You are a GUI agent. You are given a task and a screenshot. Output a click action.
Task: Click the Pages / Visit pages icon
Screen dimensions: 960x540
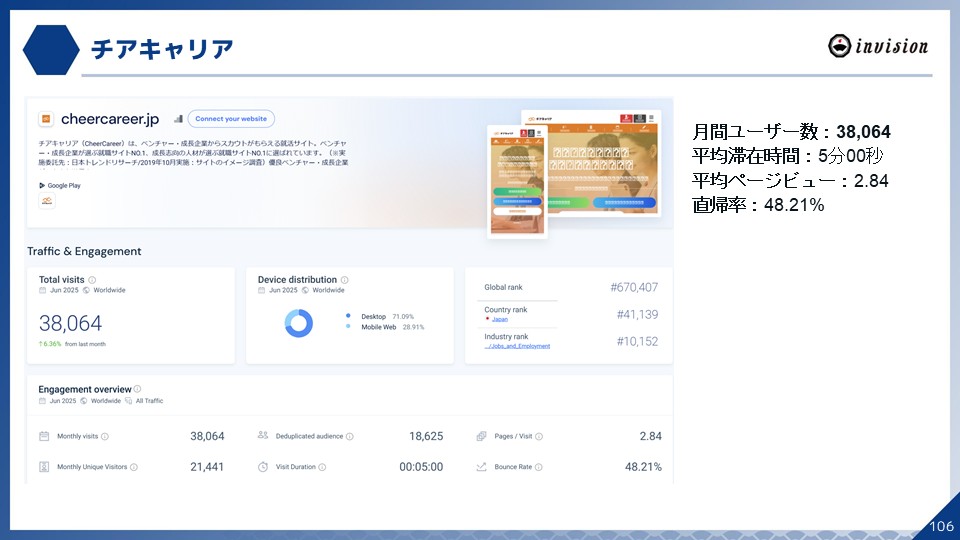point(481,436)
